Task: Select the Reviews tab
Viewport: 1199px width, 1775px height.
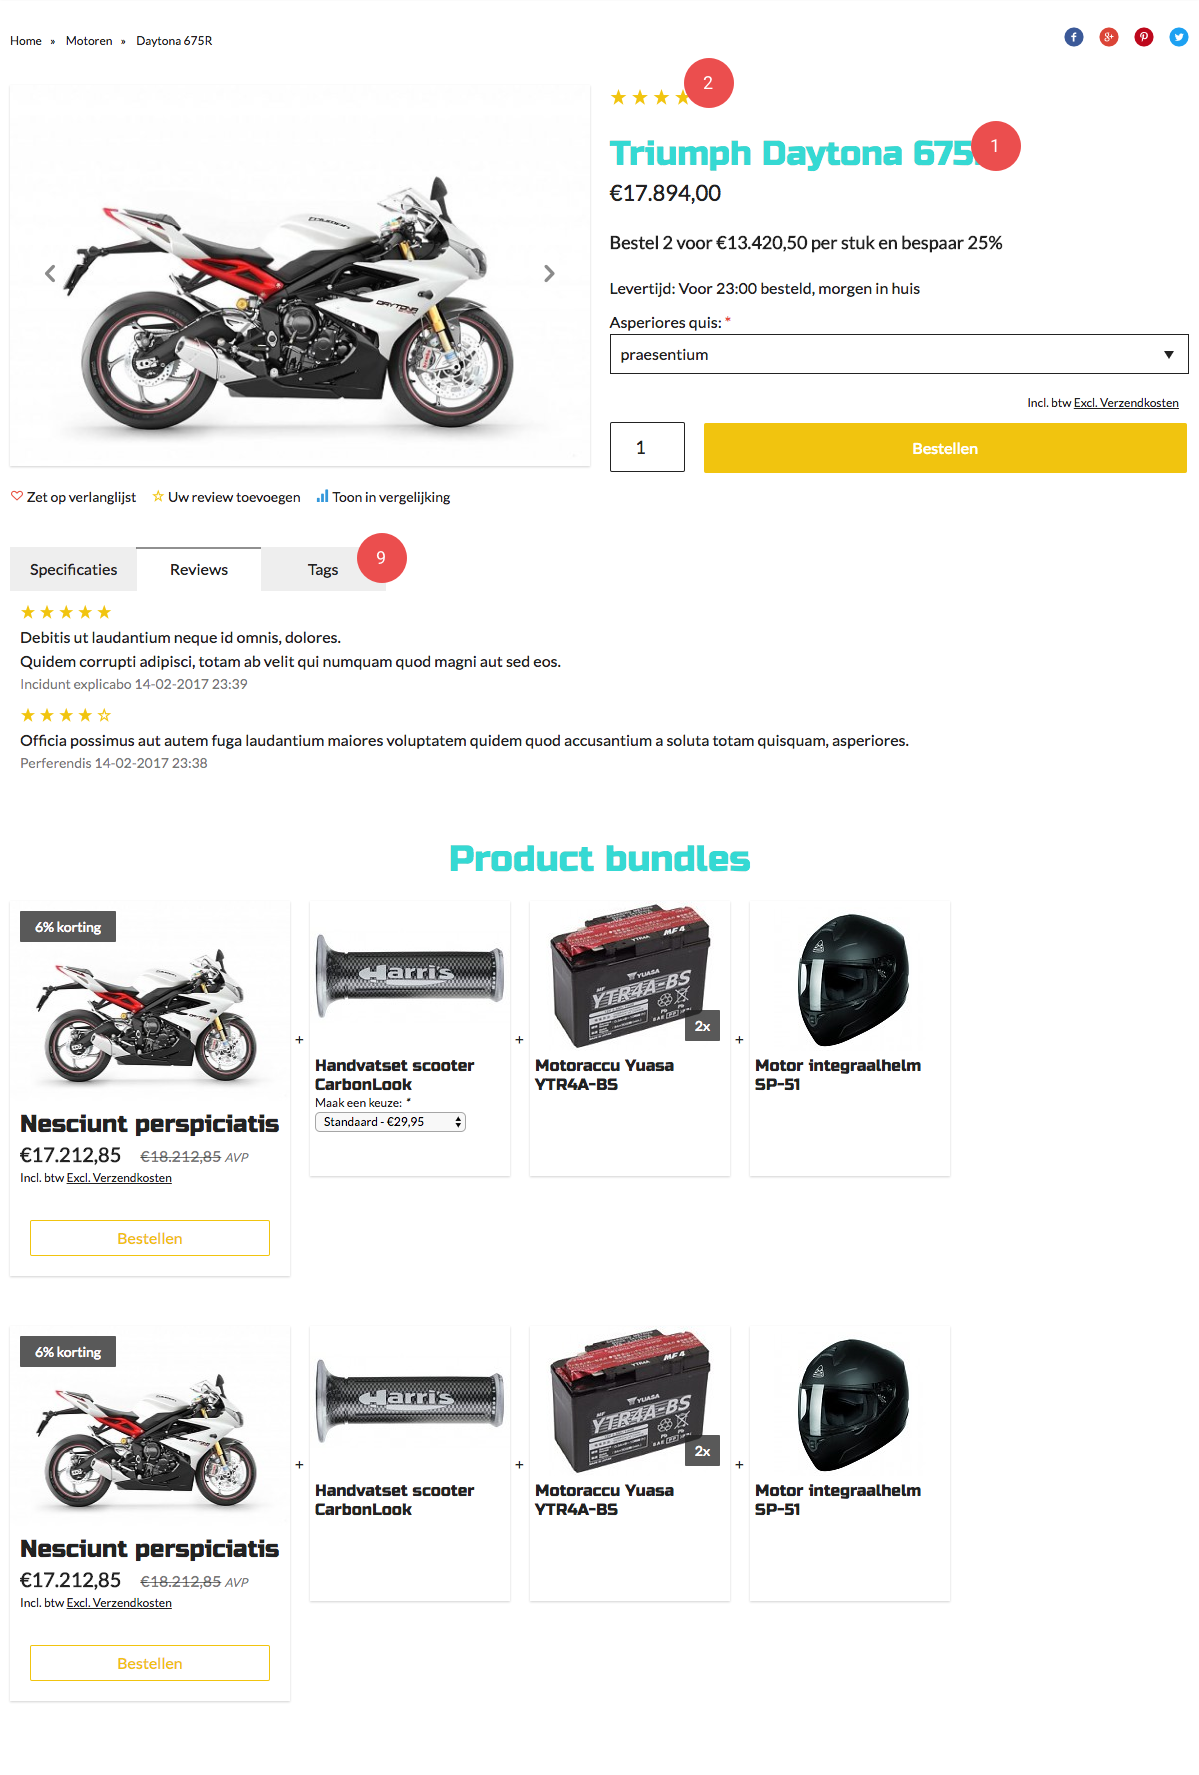Action: pos(199,569)
